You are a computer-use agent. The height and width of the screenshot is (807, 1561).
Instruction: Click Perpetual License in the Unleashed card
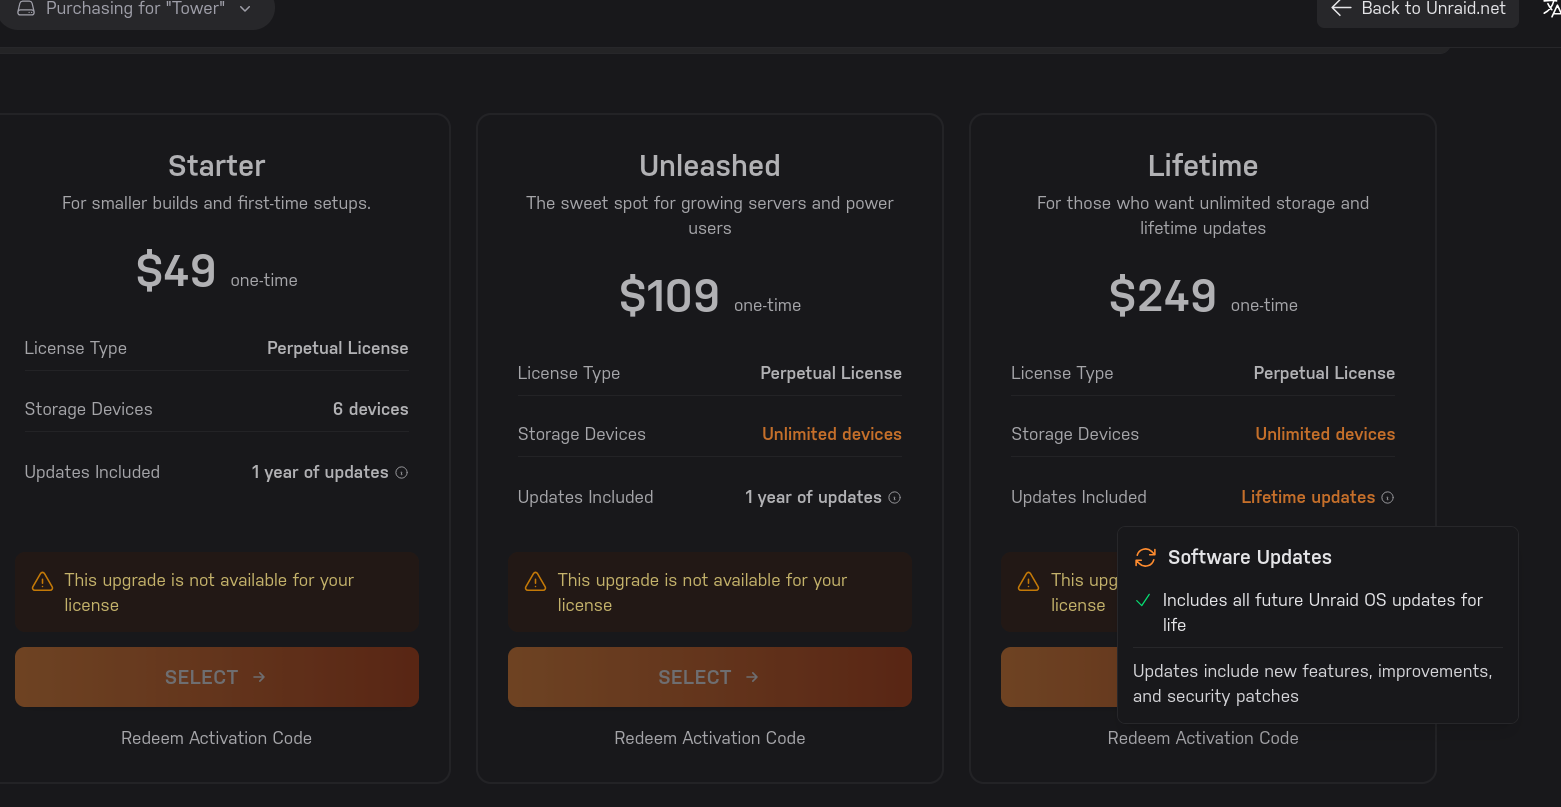coord(831,373)
